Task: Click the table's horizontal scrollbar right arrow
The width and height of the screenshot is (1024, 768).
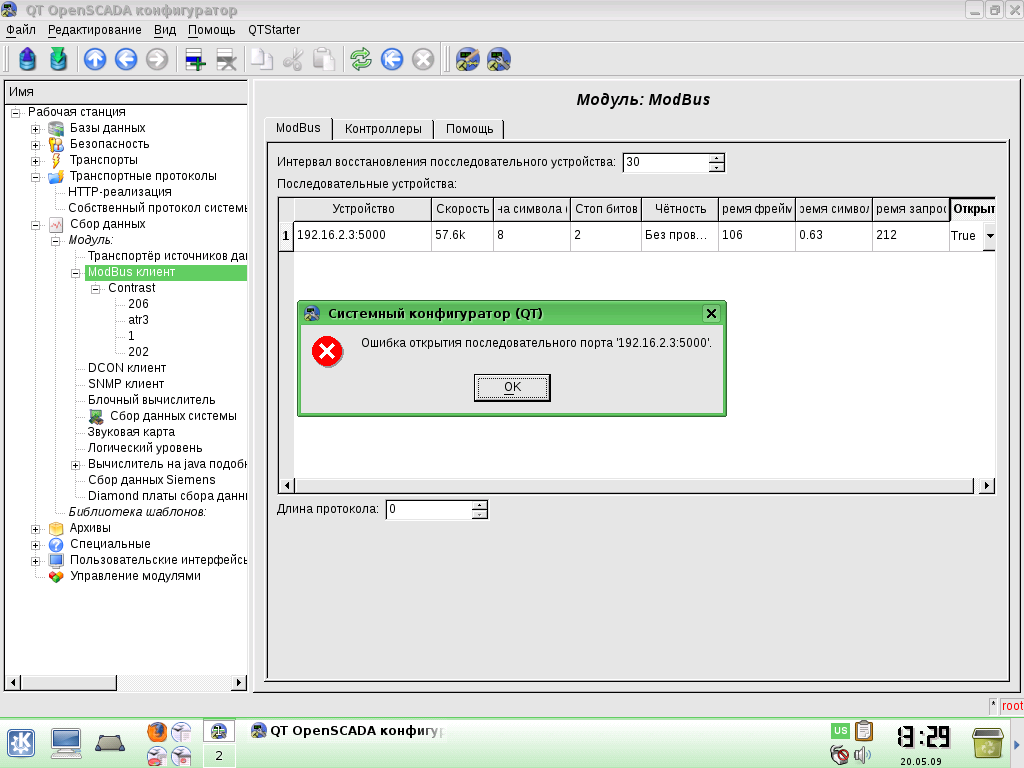Action: (987, 485)
